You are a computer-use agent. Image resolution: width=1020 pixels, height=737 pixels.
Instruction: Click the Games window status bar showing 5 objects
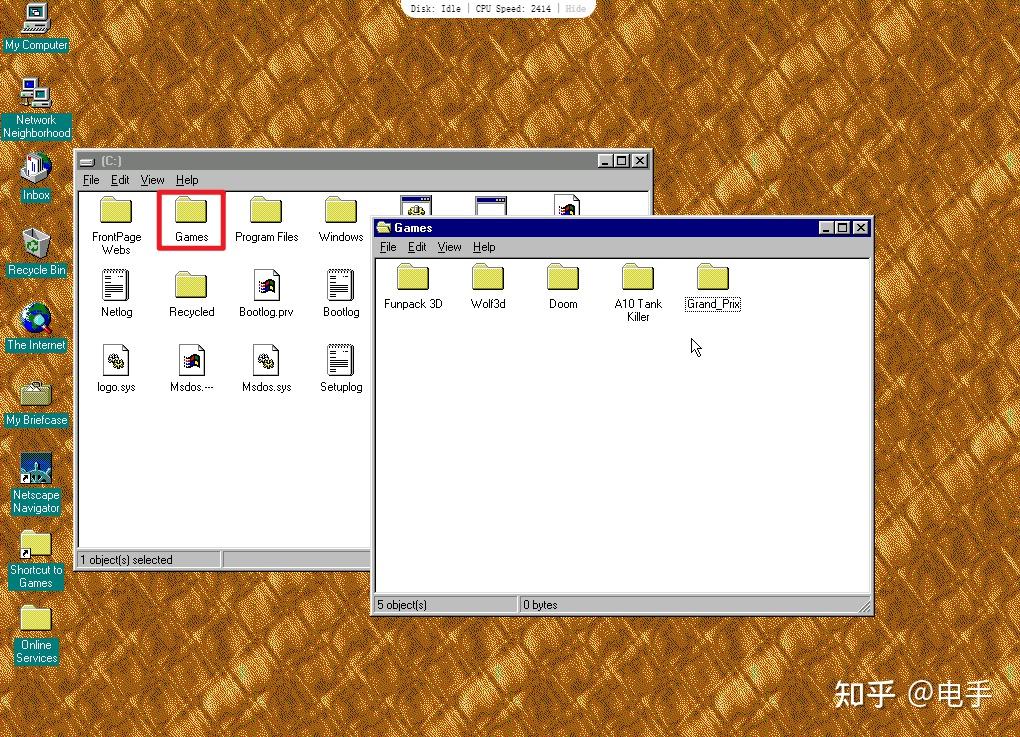click(445, 604)
